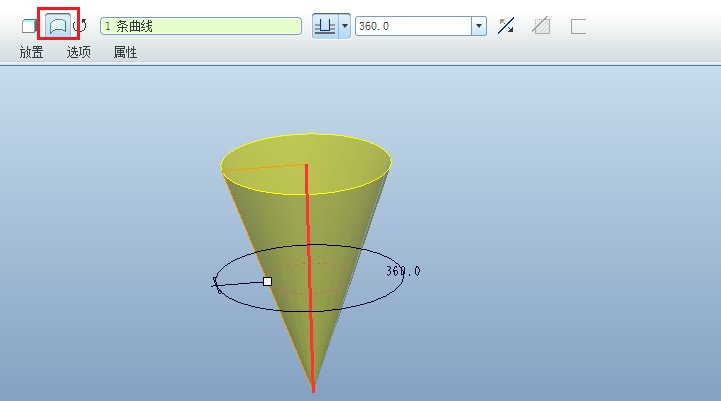
Task: Open the 放置 placement tab
Action: pos(31,52)
